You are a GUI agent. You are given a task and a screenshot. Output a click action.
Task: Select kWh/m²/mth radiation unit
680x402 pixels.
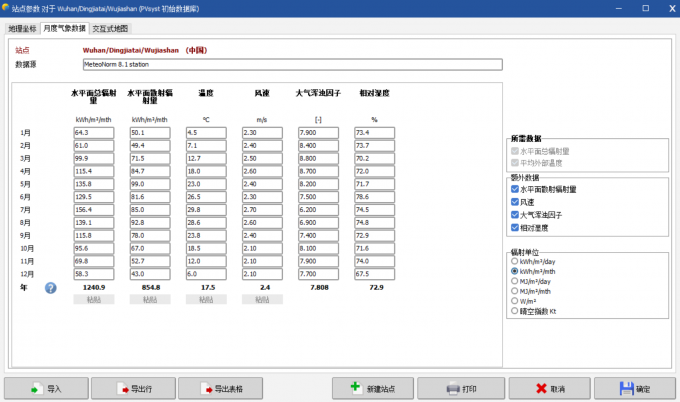pos(514,271)
